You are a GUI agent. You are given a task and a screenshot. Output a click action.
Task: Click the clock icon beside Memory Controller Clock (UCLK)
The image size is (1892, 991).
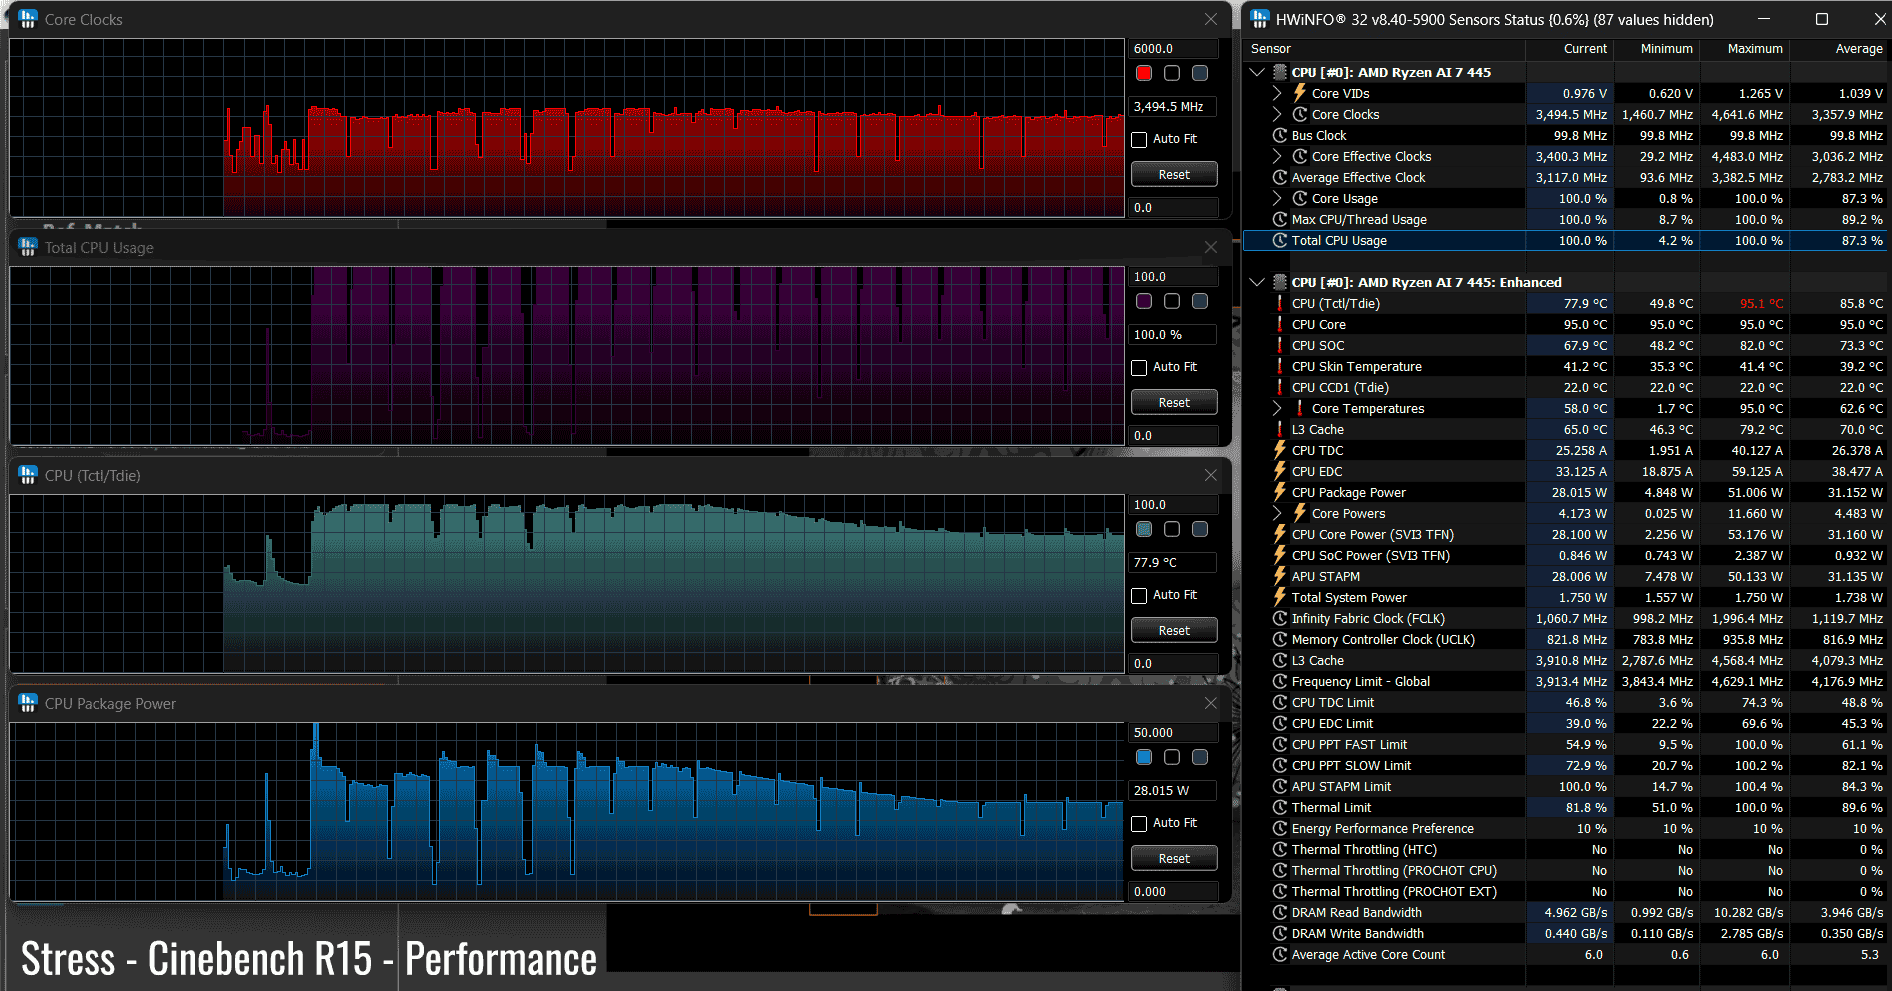coord(1280,639)
